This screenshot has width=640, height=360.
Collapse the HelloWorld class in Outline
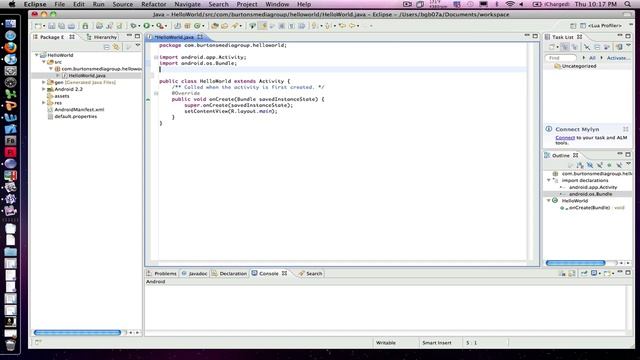coord(549,200)
